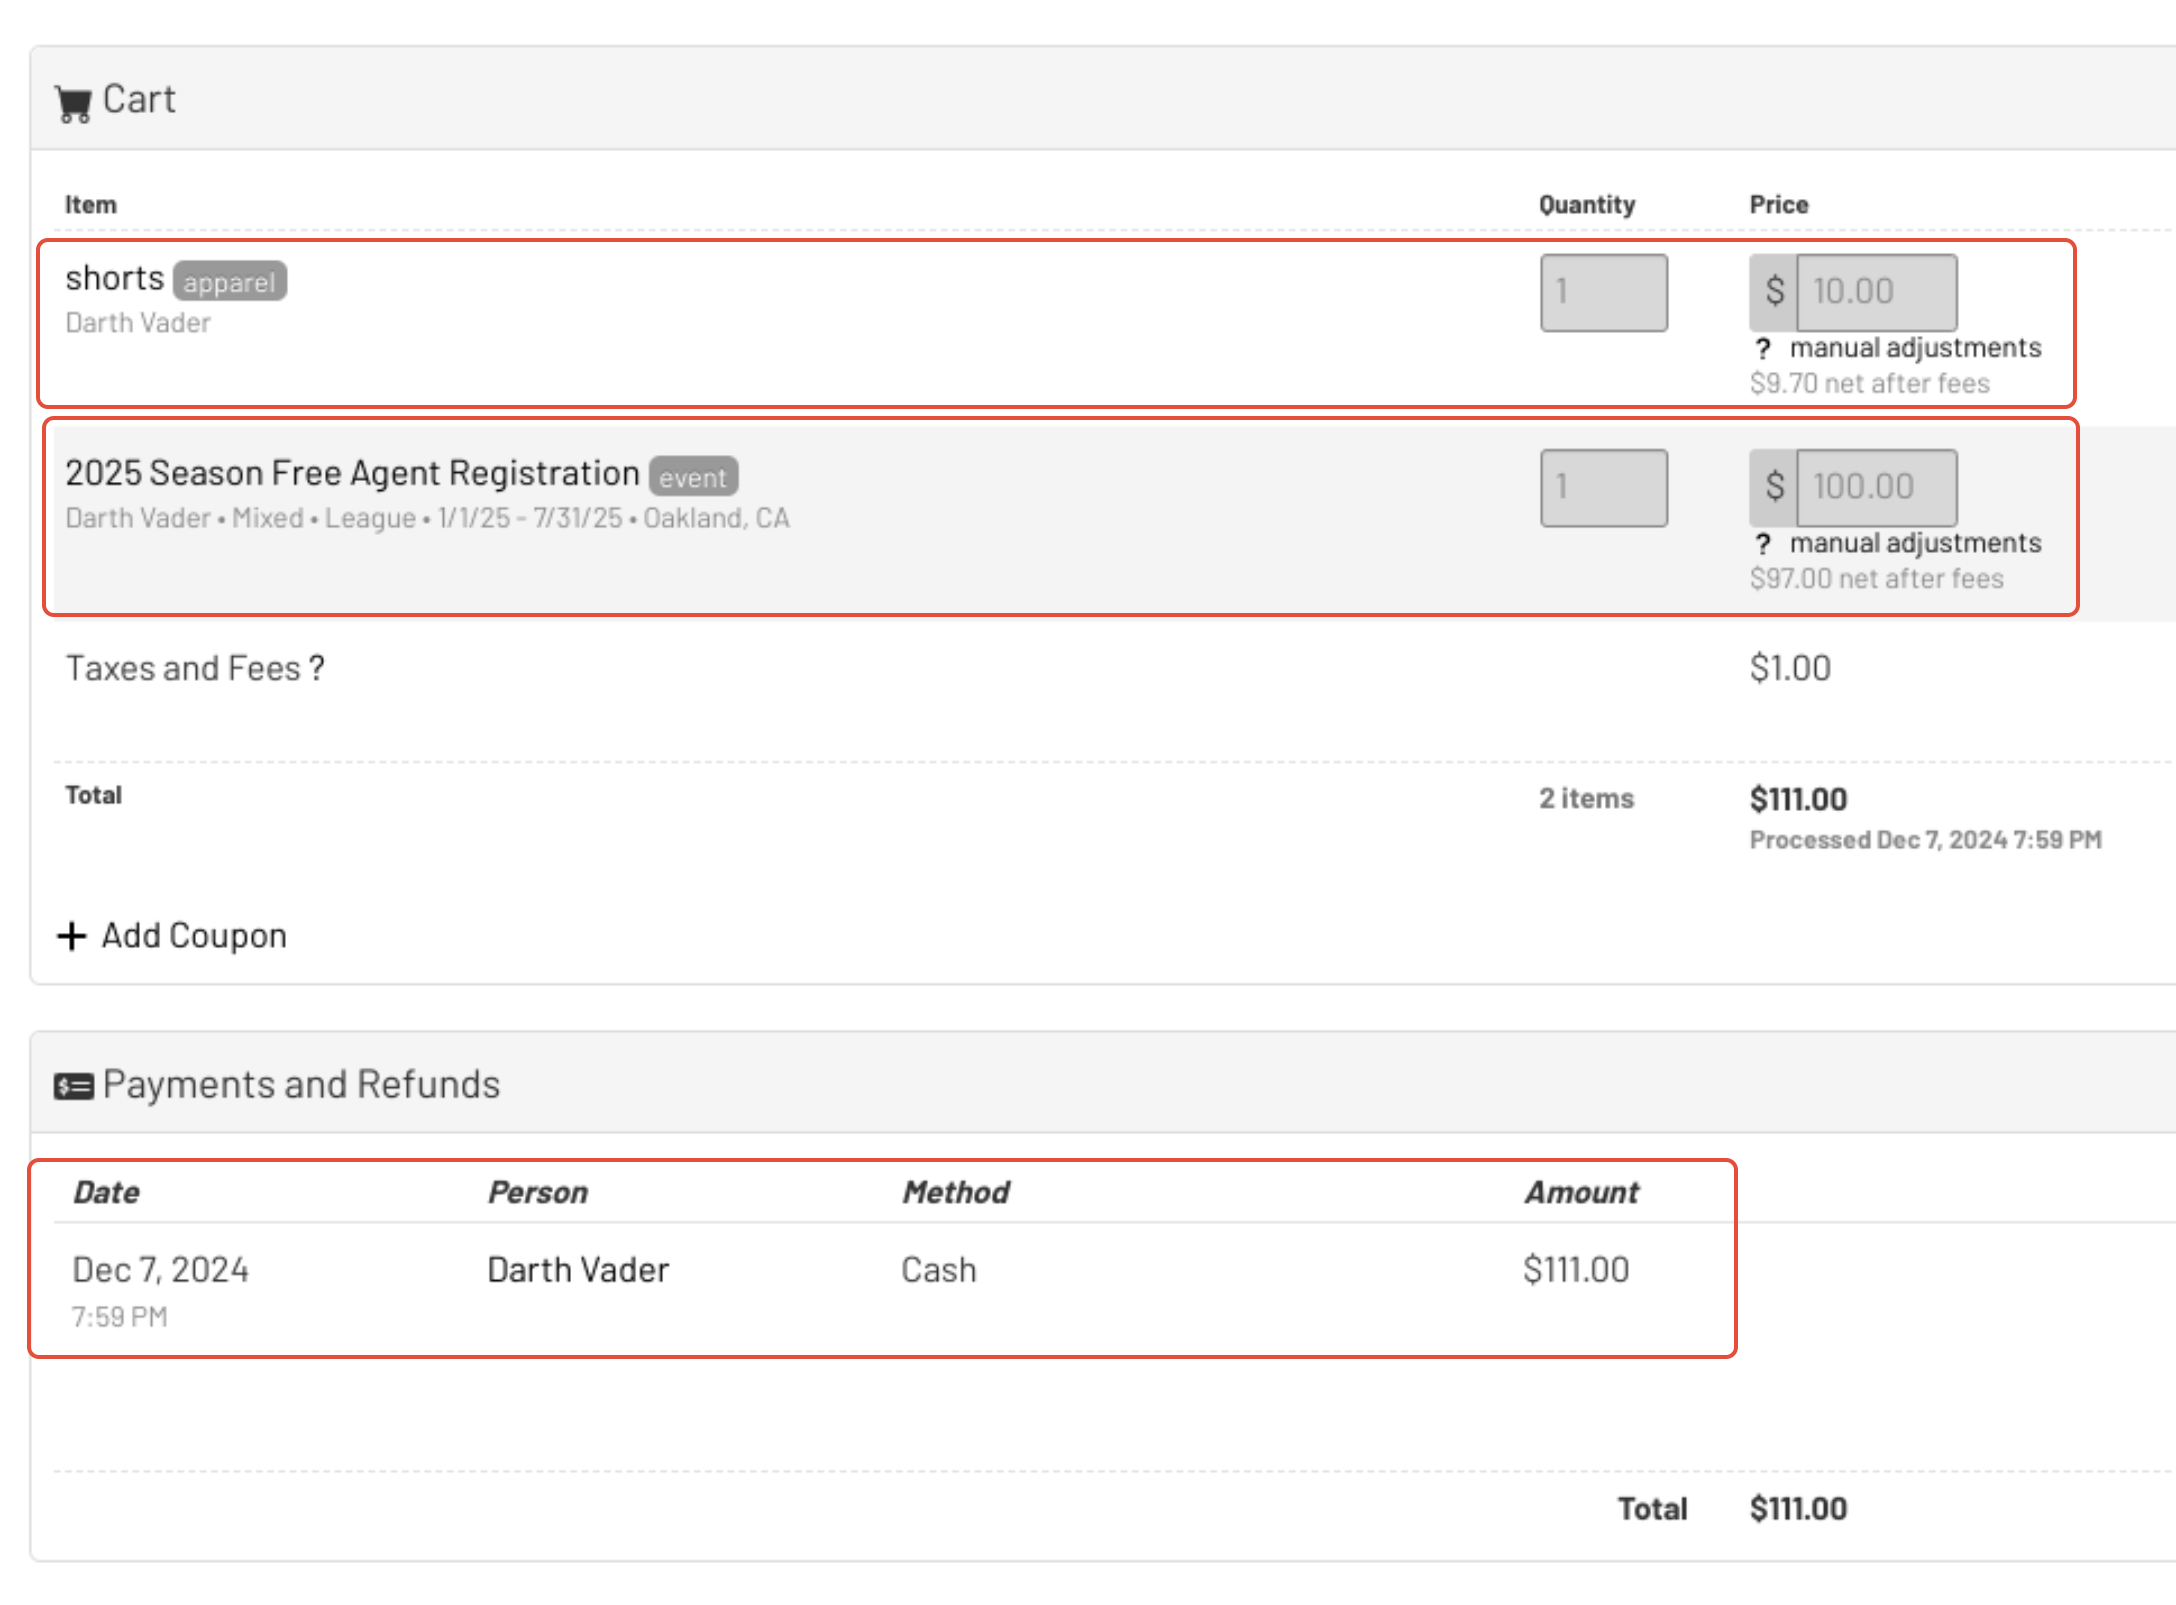
Task: Click the payments card icon
Action: pyautogui.click(x=73, y=1086)
